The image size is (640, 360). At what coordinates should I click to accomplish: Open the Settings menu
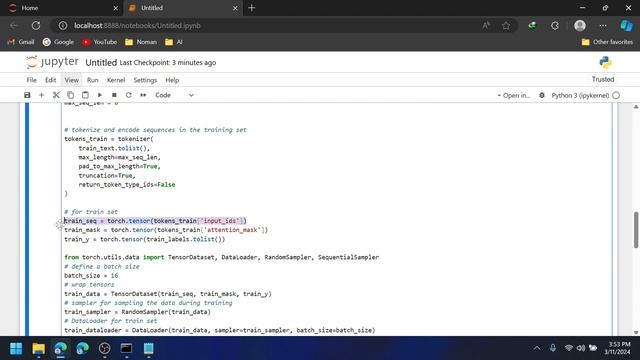145,80
